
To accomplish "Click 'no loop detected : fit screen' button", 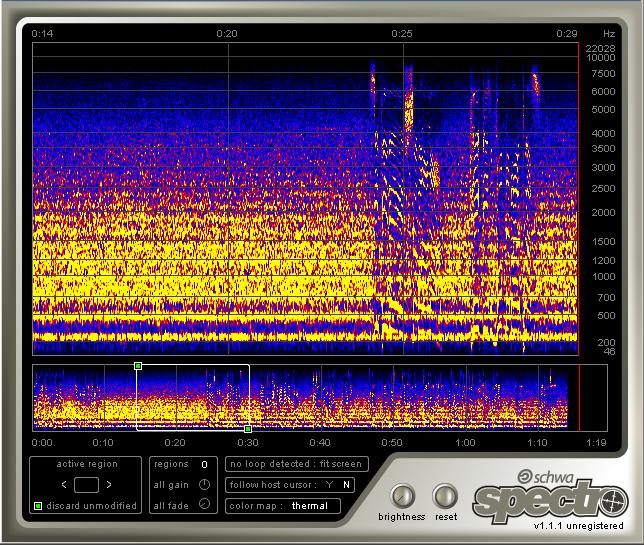I will [297, 464].
